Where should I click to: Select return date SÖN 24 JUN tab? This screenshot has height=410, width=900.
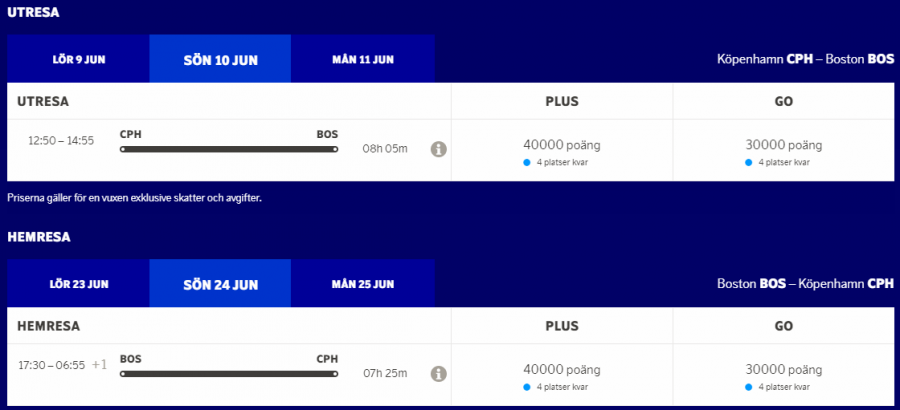coord(220,284)
